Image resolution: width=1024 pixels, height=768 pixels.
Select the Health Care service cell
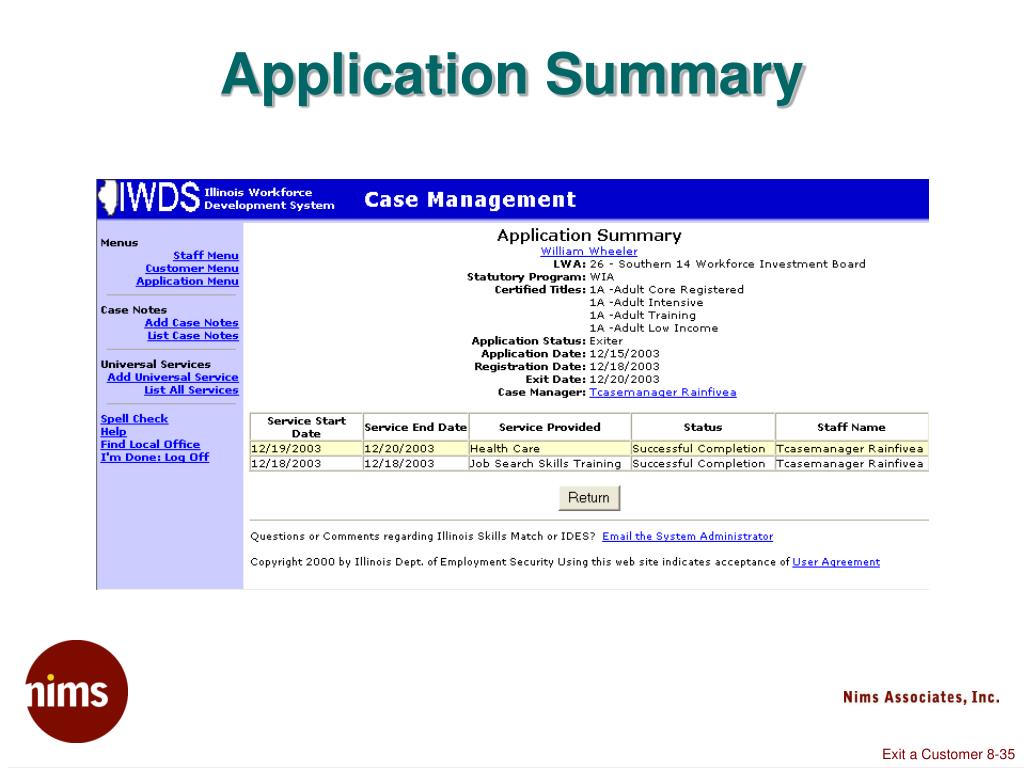pyautogui.click(x=550, y=449)
